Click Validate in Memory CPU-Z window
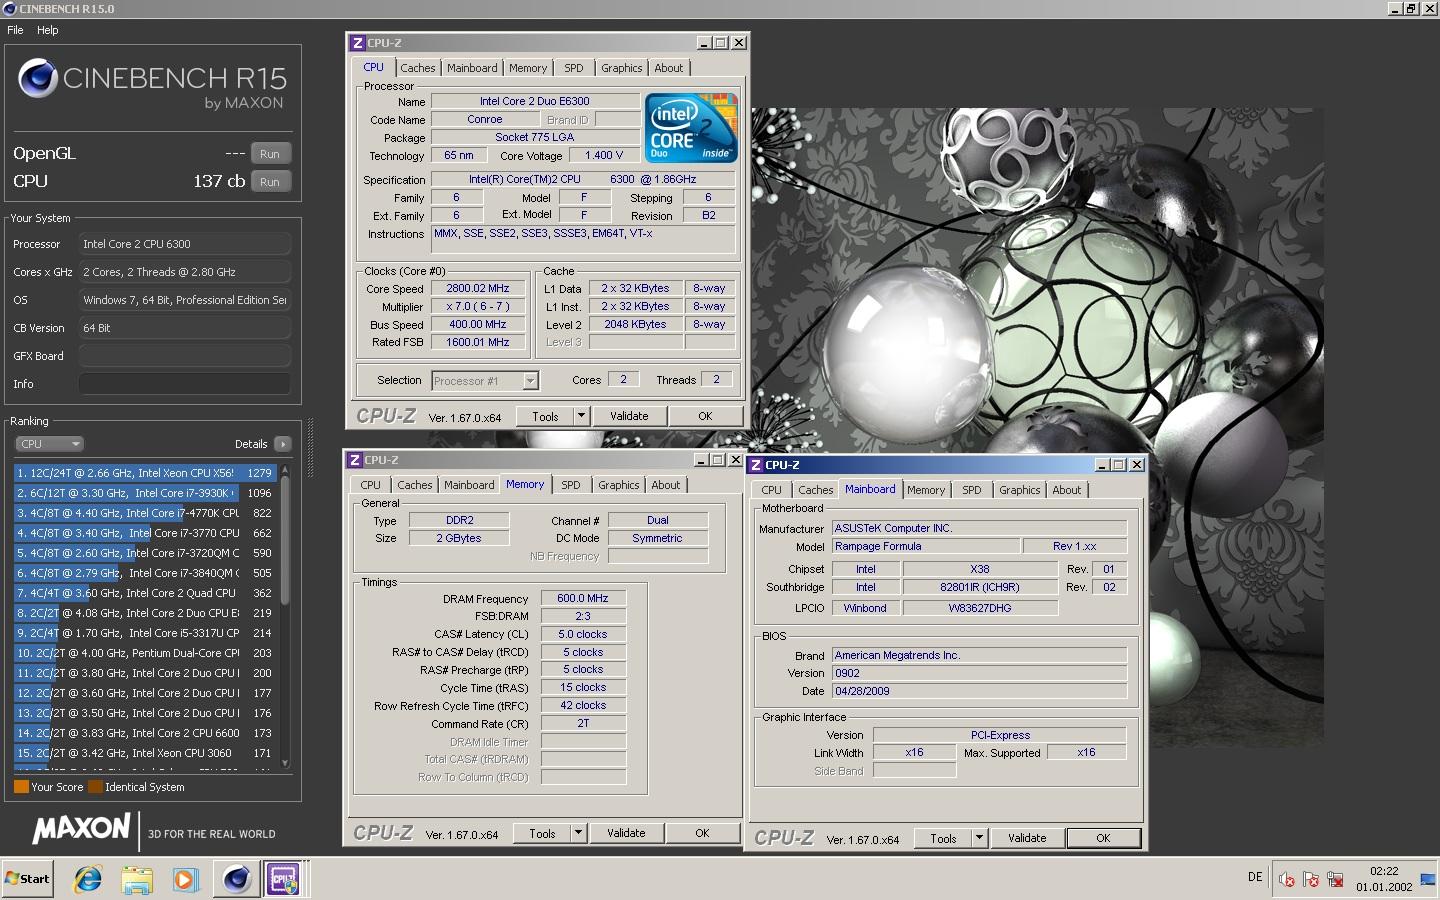Viewport: 1440px width, 900px height. (x=626, y=834)
